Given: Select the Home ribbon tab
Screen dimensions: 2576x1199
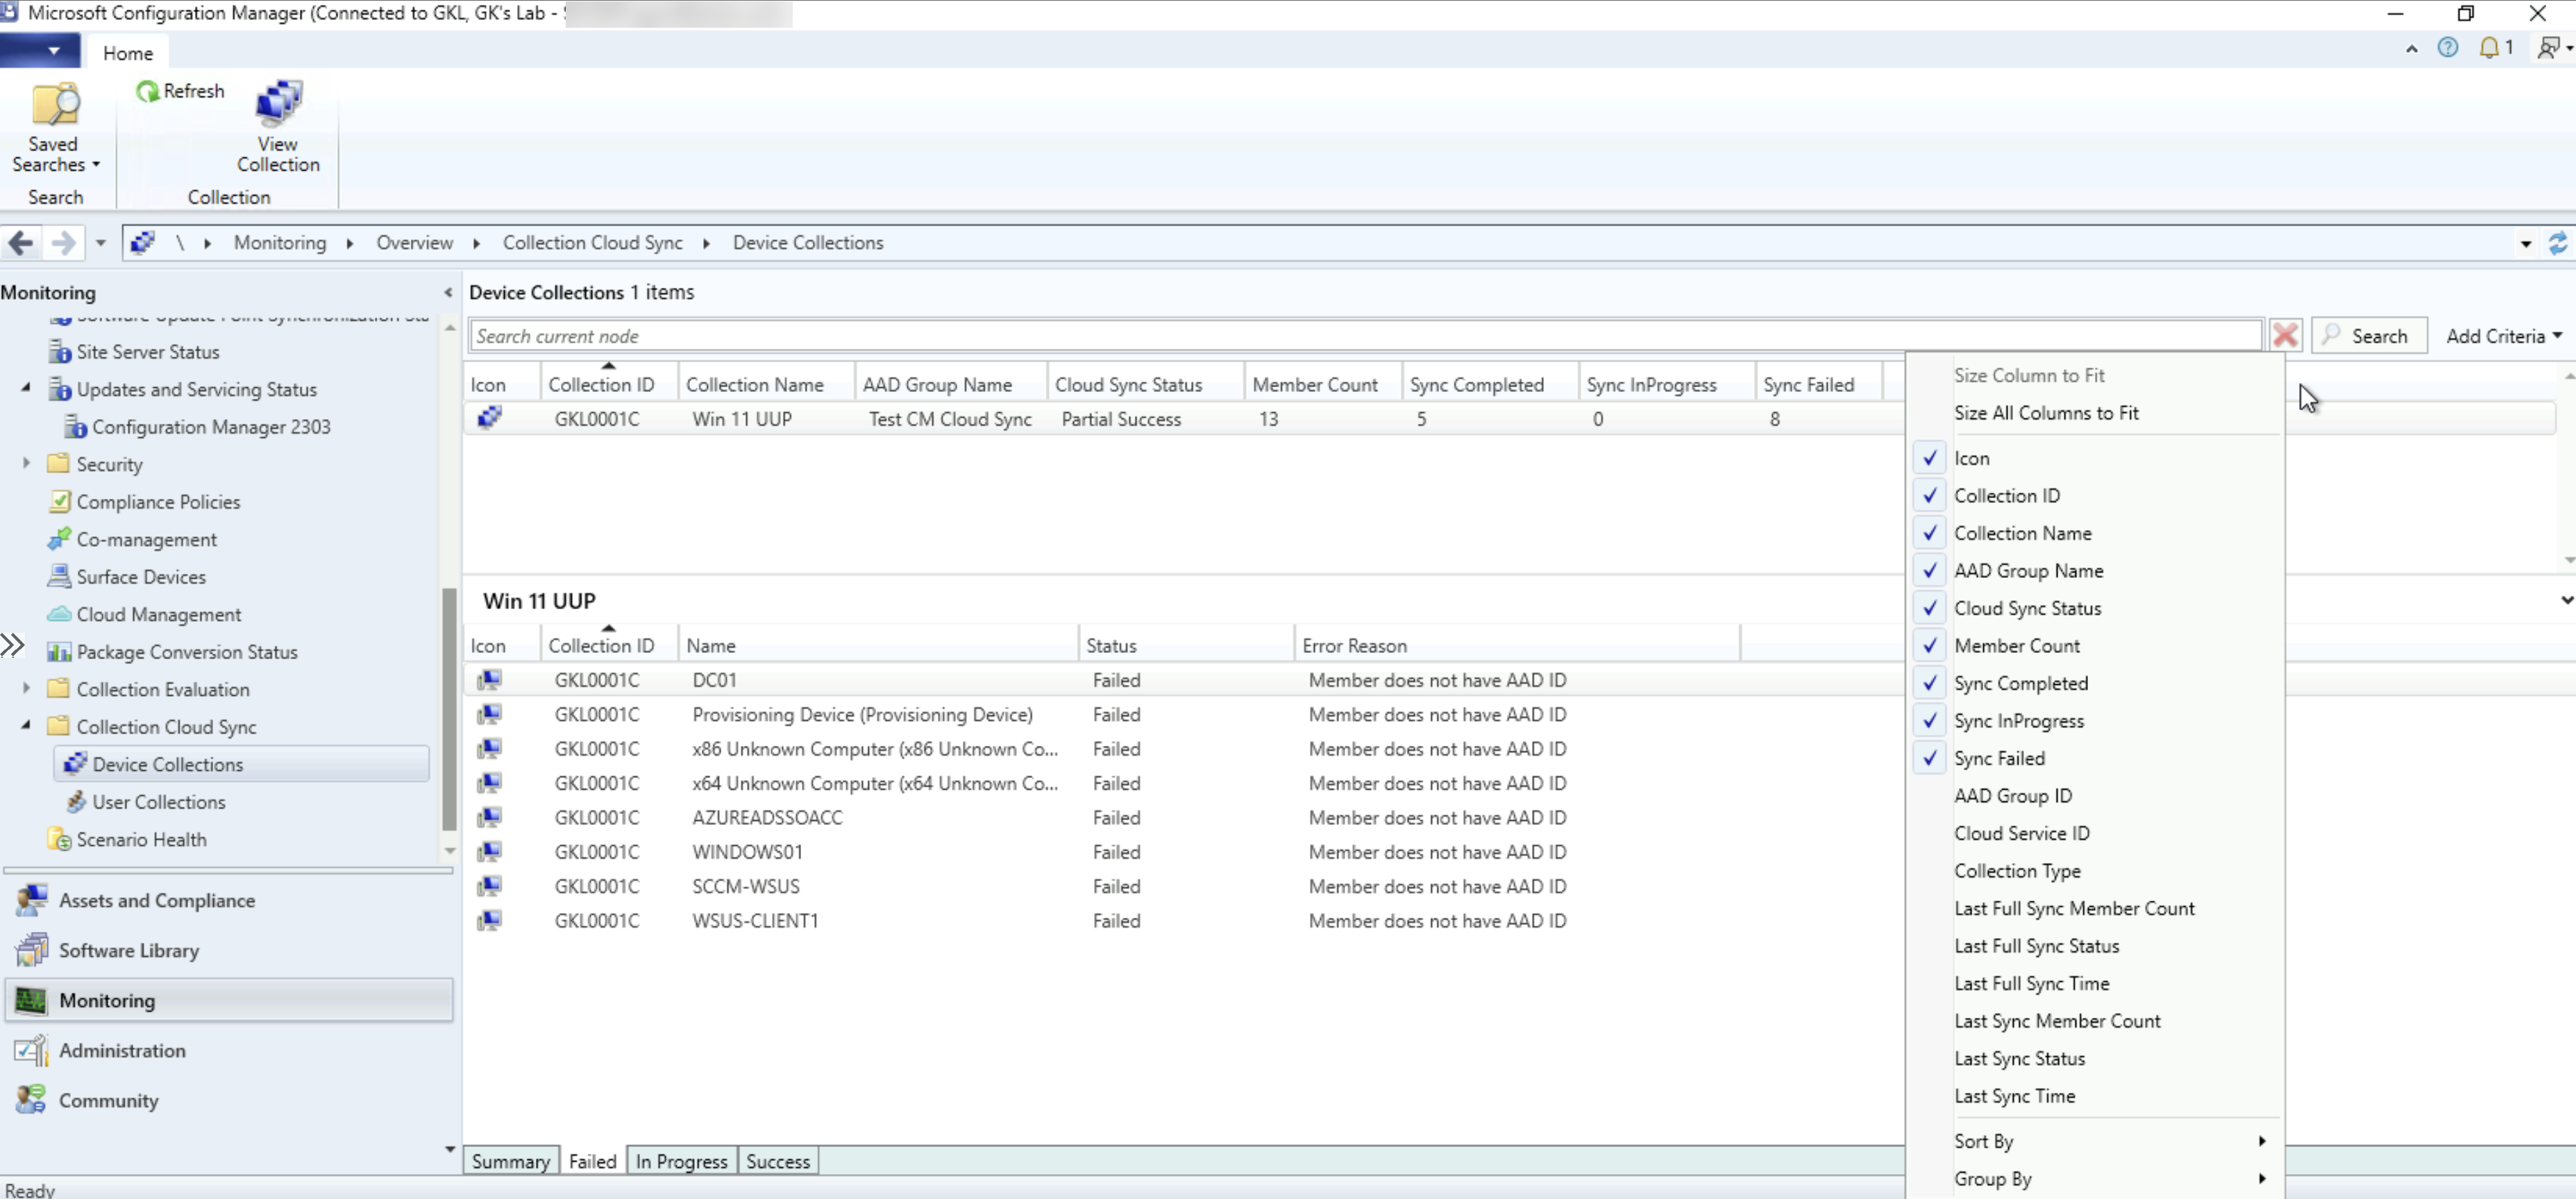Looking at the screenshot, I should tap(128, 53).
